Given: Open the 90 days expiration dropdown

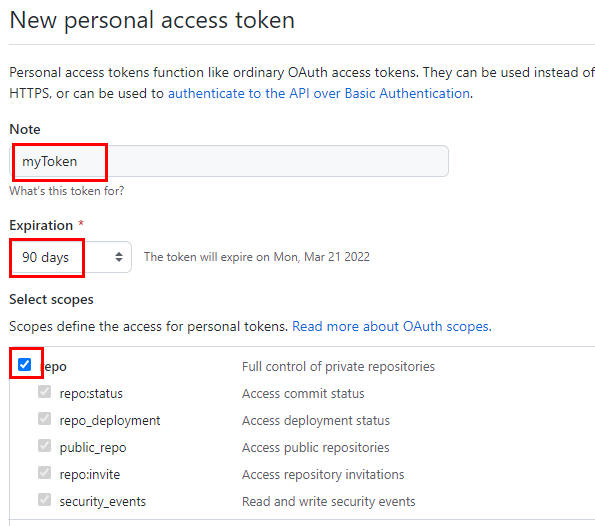Looking at the screenshot, I should coord(71,257).
